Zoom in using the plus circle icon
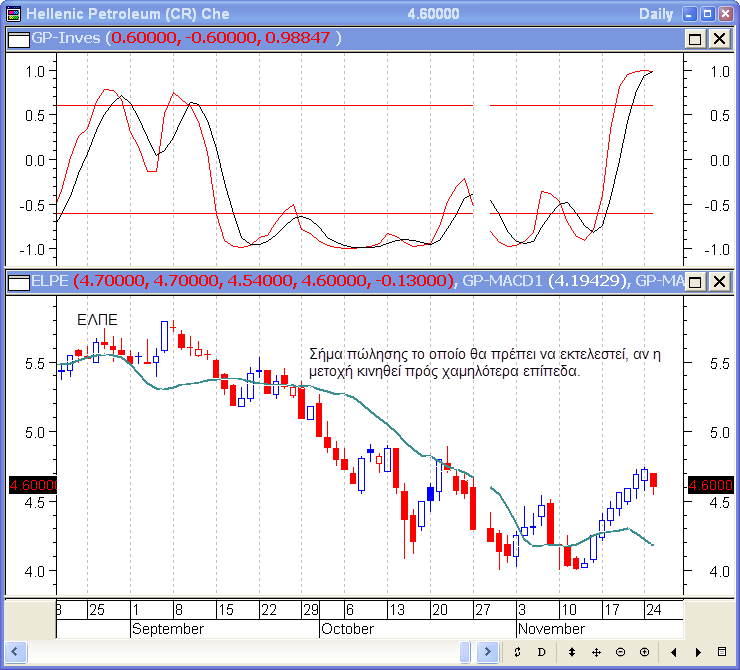 click(644, 652)
